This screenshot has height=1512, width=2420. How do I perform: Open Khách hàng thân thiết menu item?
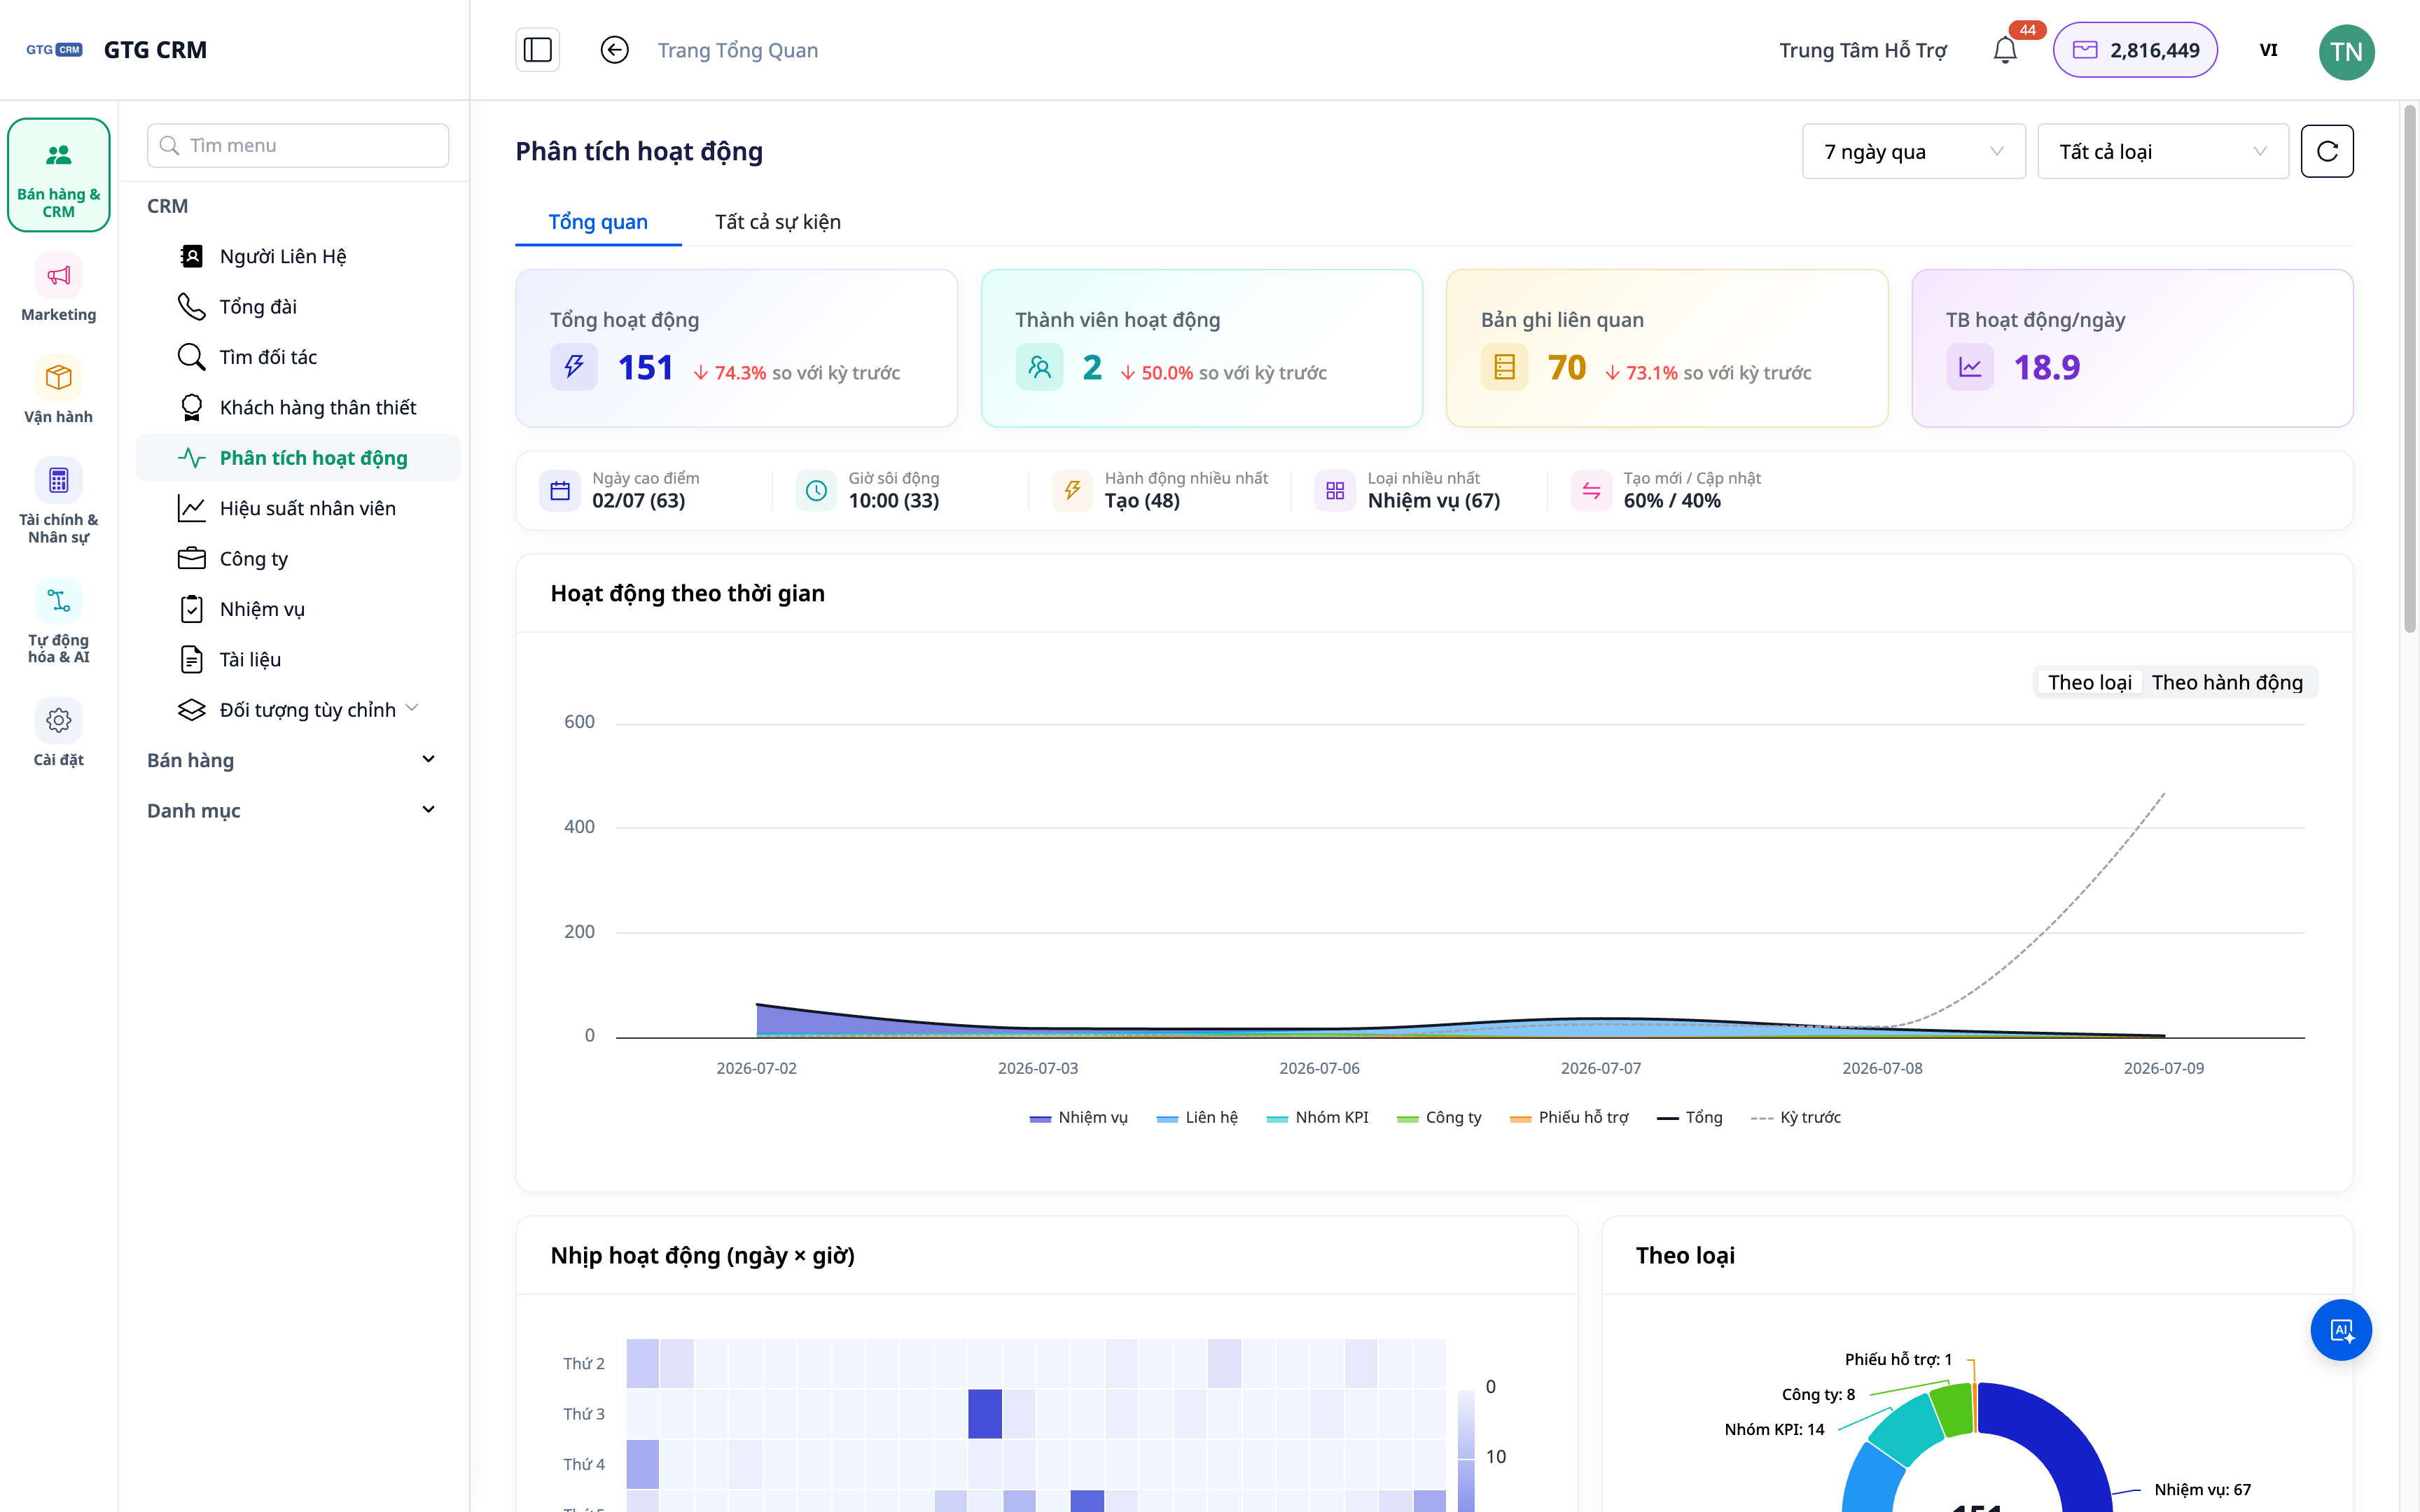point(298,407)
